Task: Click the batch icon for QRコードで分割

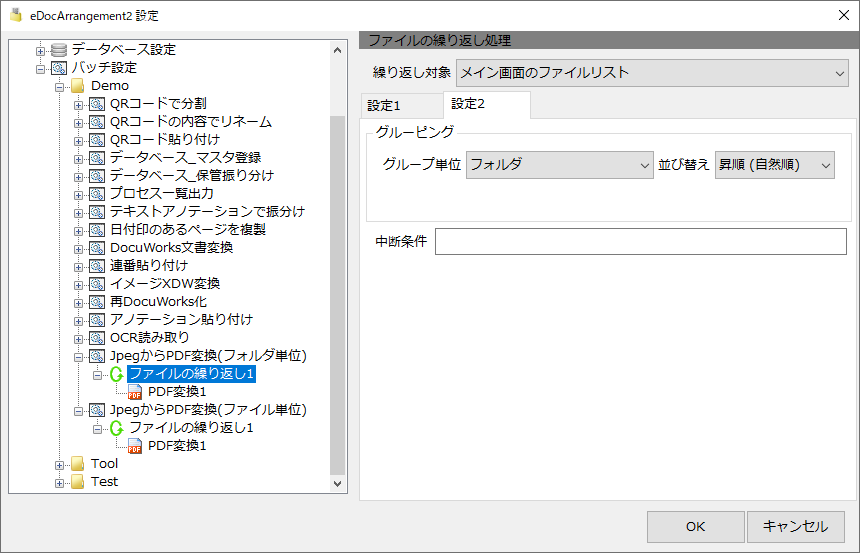Action: pyautogui.click(x=97, y=104)
